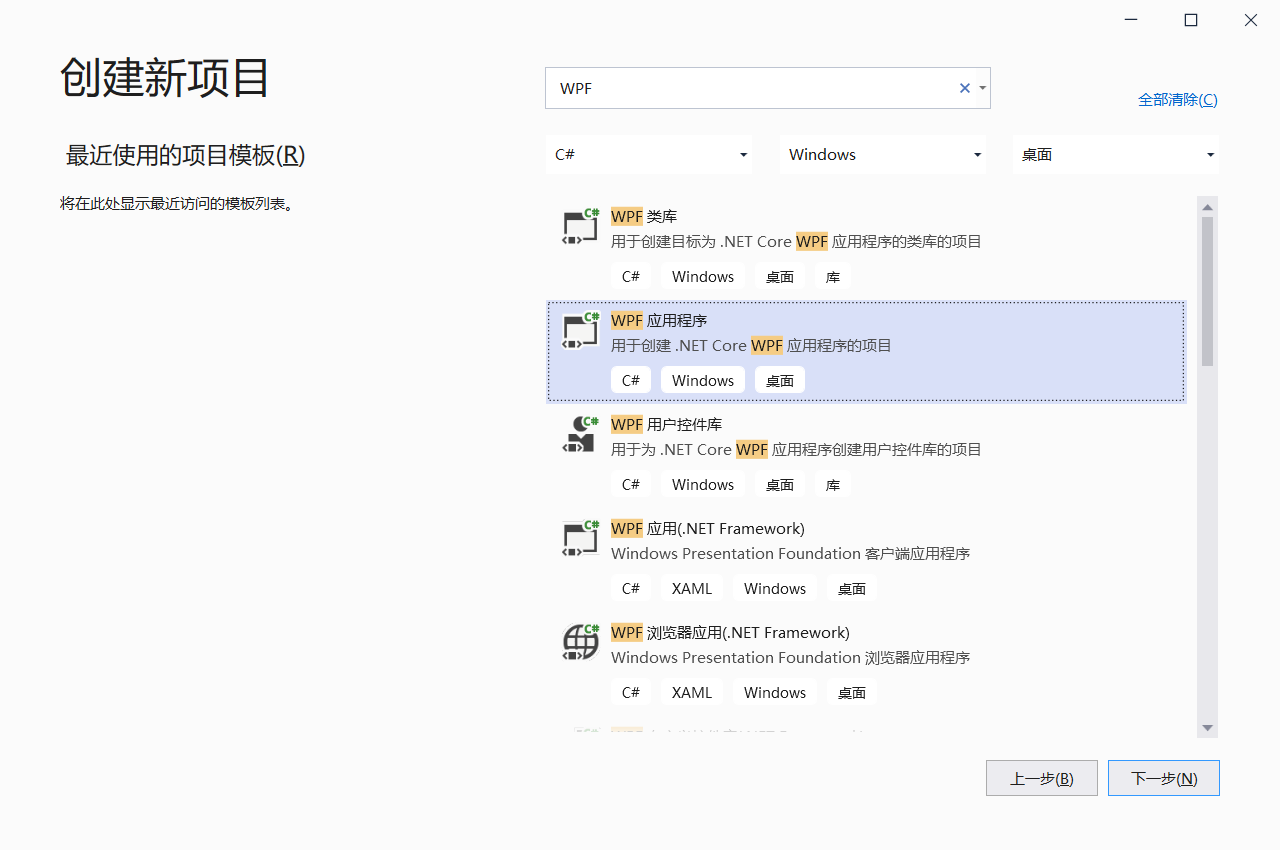Select the WPF 类库 template title
This screenshot has height=850, width=1280.
[645, 217]
